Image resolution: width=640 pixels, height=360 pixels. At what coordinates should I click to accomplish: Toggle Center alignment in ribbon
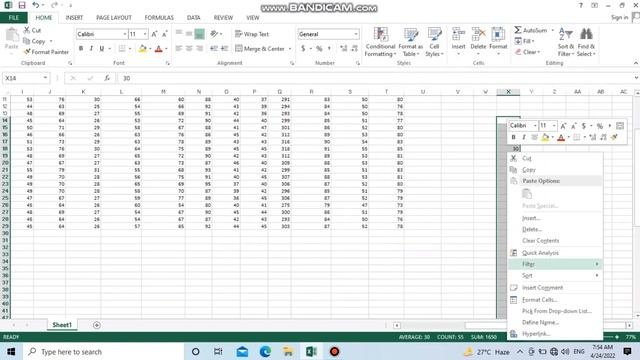(x=189, y=49)
